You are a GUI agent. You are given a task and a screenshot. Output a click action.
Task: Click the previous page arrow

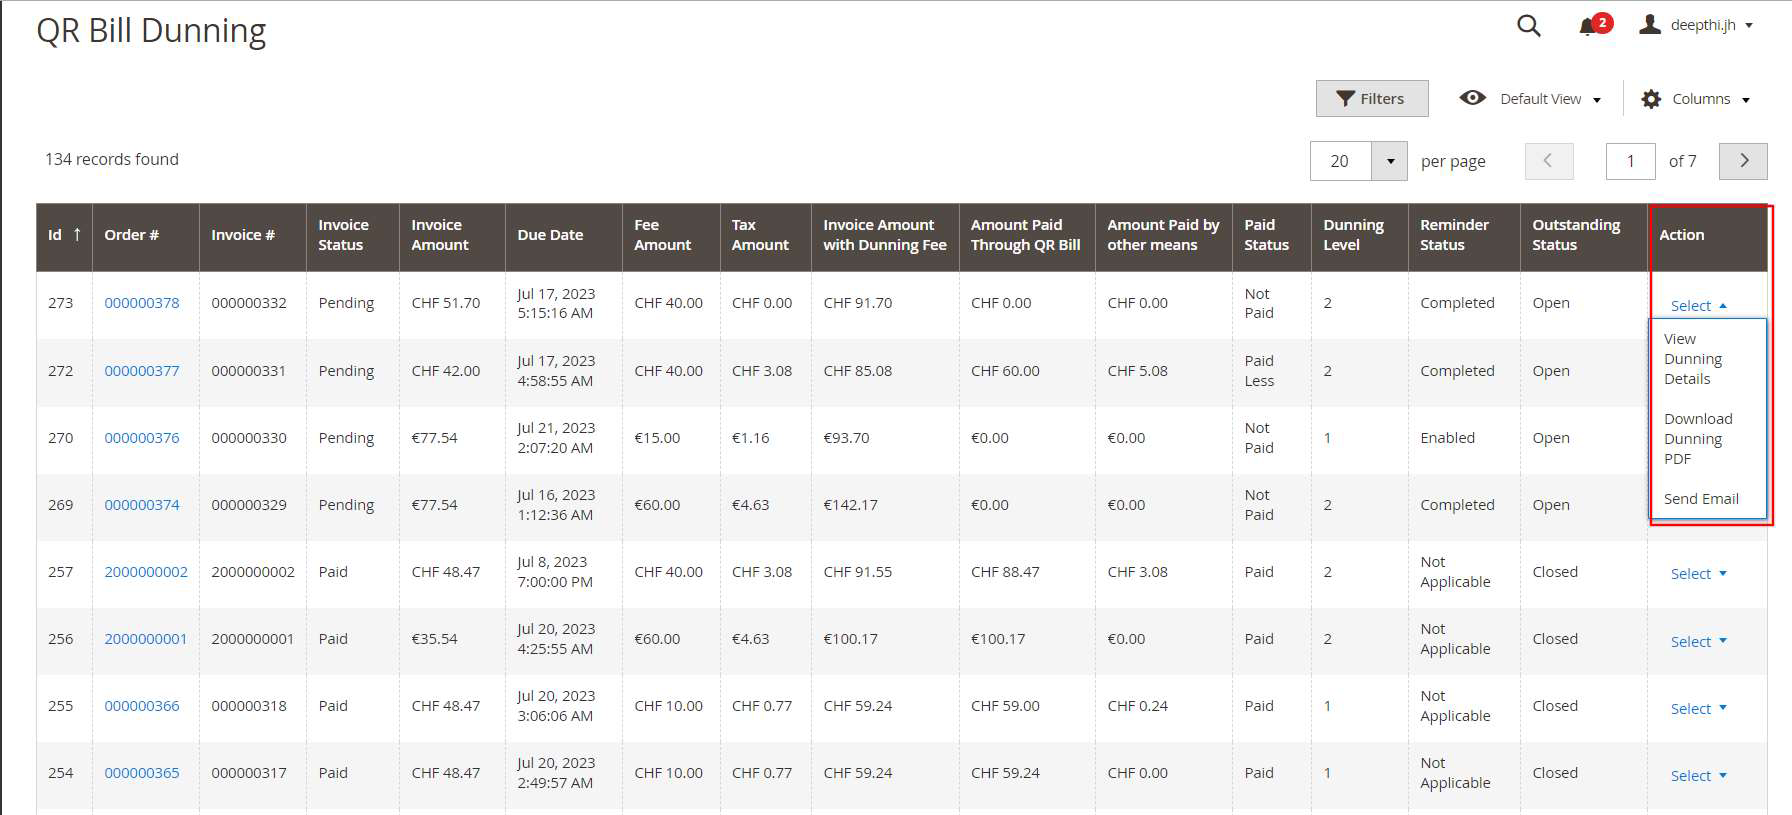tap(1548, 161)
